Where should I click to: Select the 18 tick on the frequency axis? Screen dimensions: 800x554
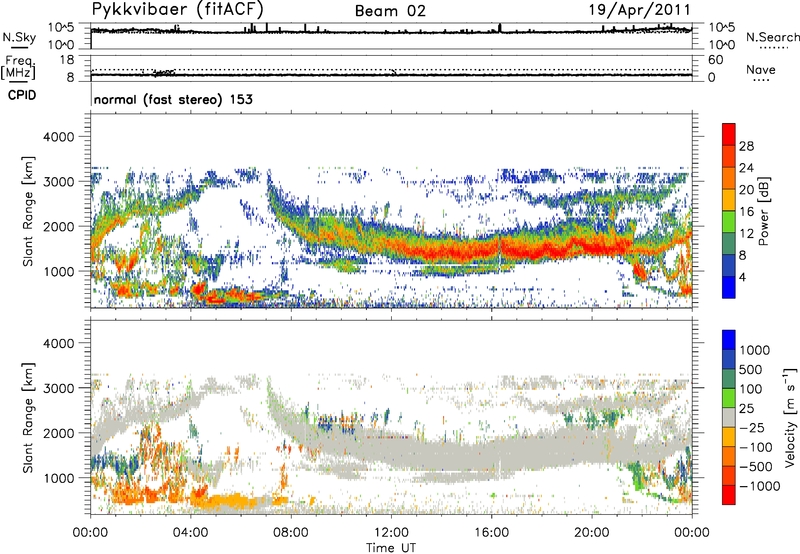click(x=66, y=60)
